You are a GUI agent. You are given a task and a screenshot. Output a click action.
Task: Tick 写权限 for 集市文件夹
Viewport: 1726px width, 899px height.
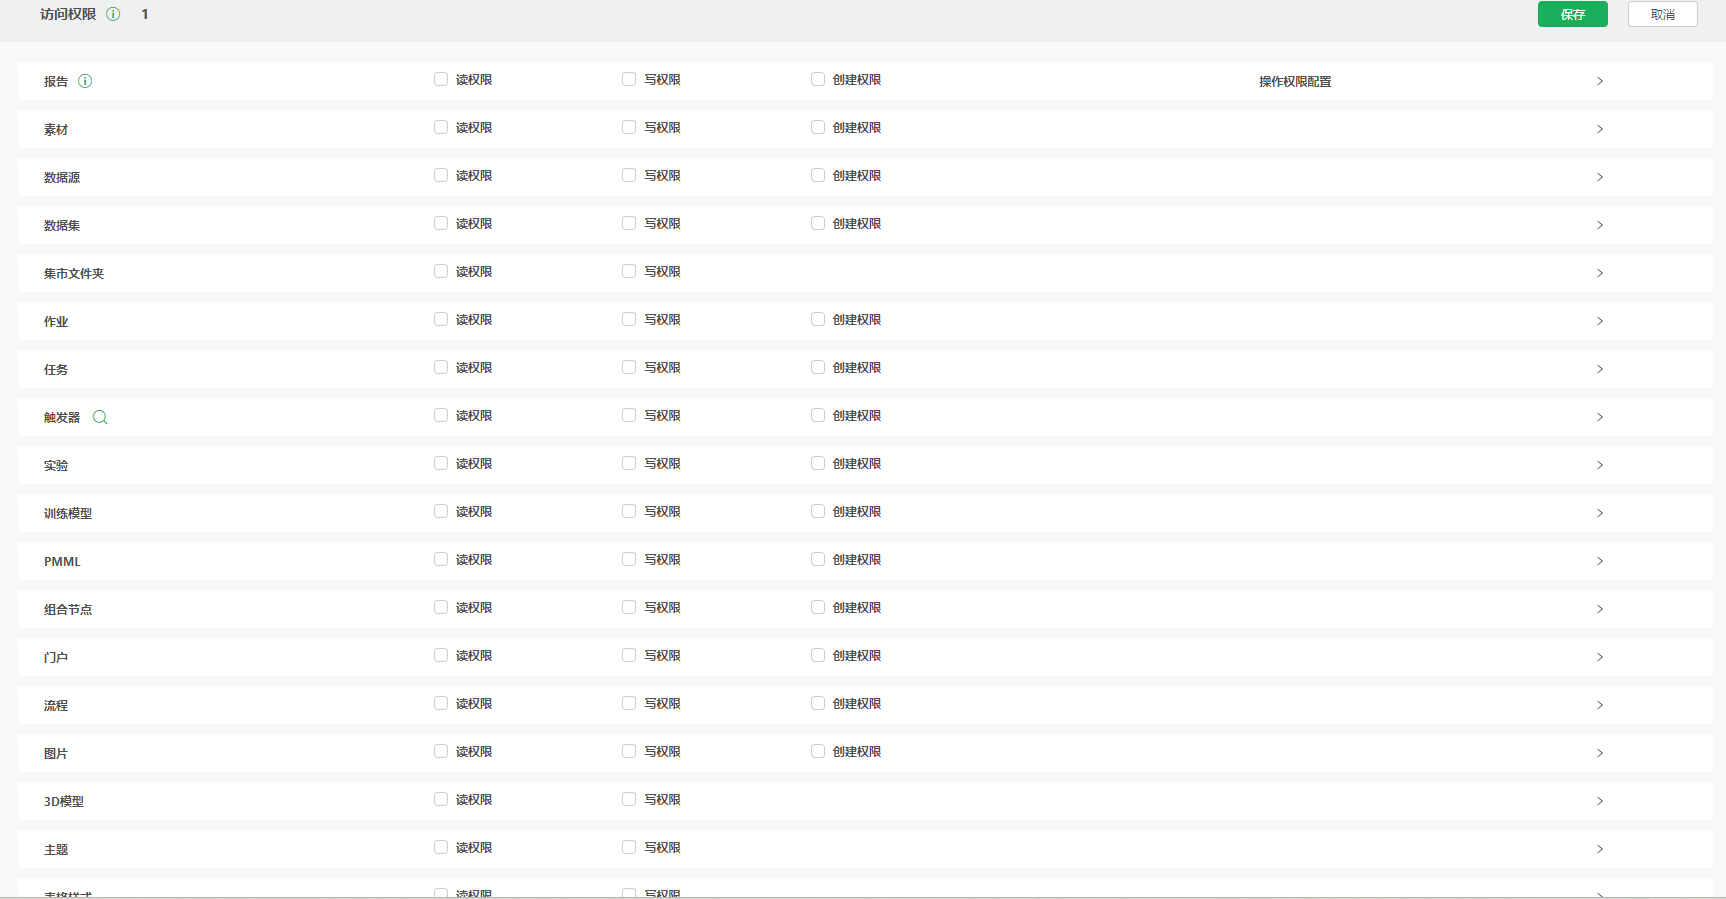pyautogui.click(x=629, y=271)
